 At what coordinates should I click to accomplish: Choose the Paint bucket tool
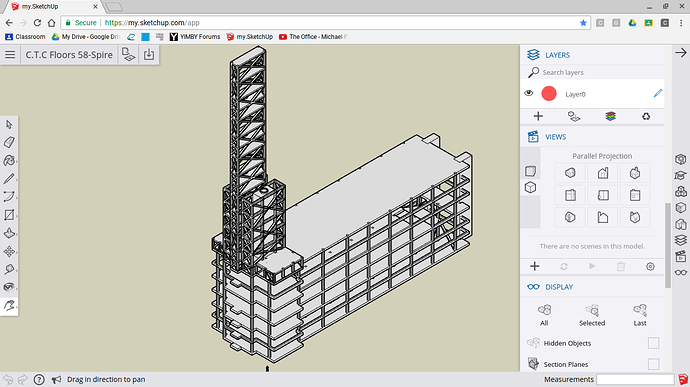pyautogui.click(x=9, y=161)
